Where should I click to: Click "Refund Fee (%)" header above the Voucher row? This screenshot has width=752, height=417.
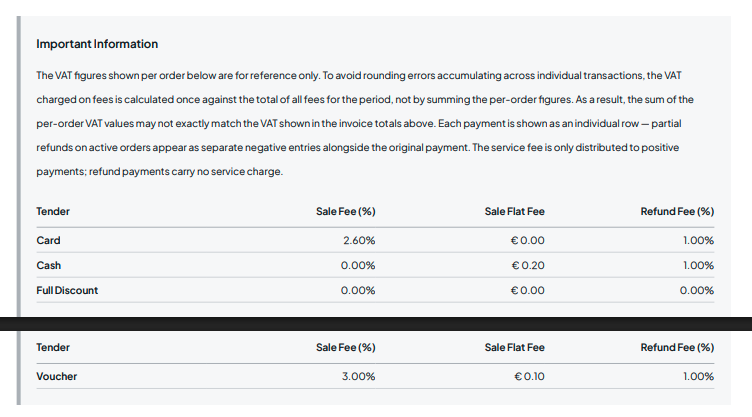pos(677,348)
